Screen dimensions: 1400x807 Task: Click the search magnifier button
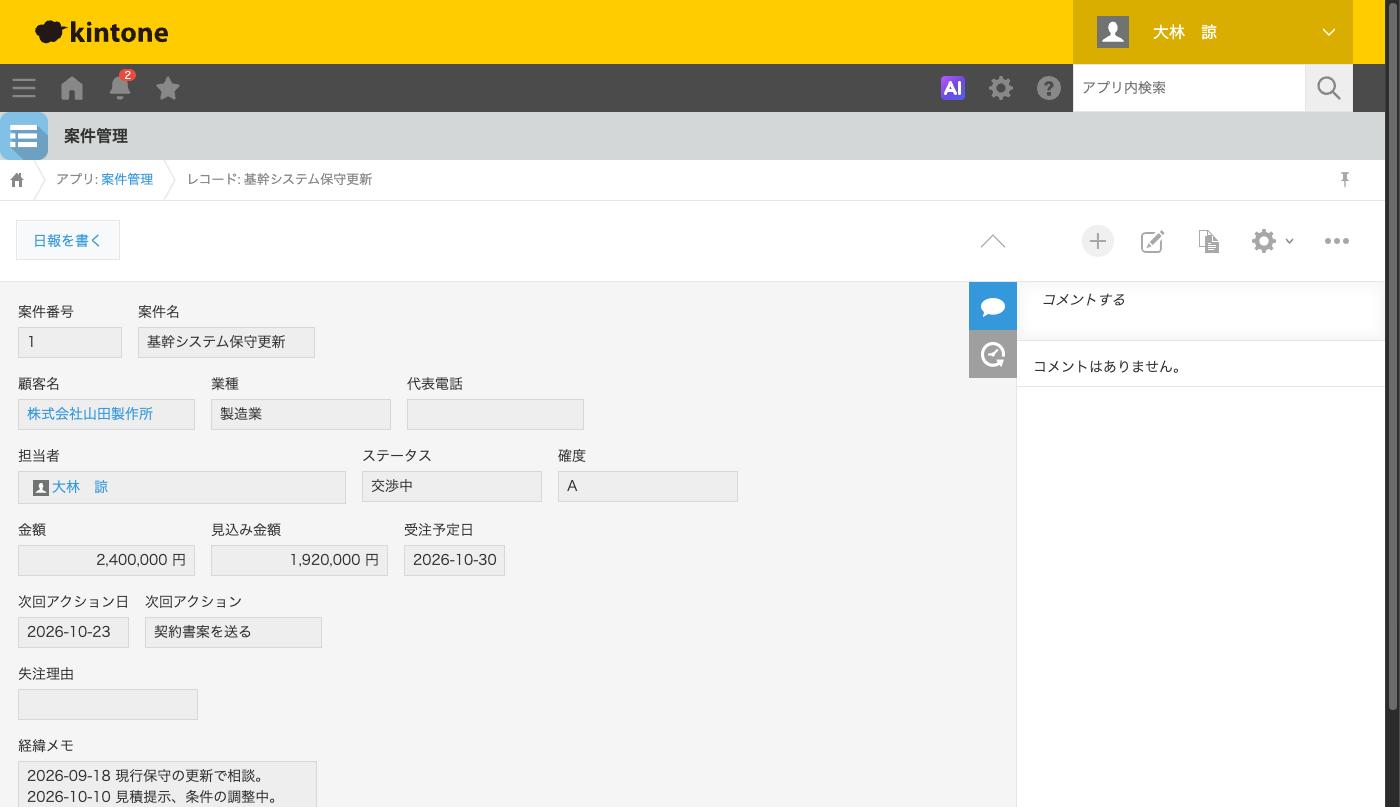1329,88
